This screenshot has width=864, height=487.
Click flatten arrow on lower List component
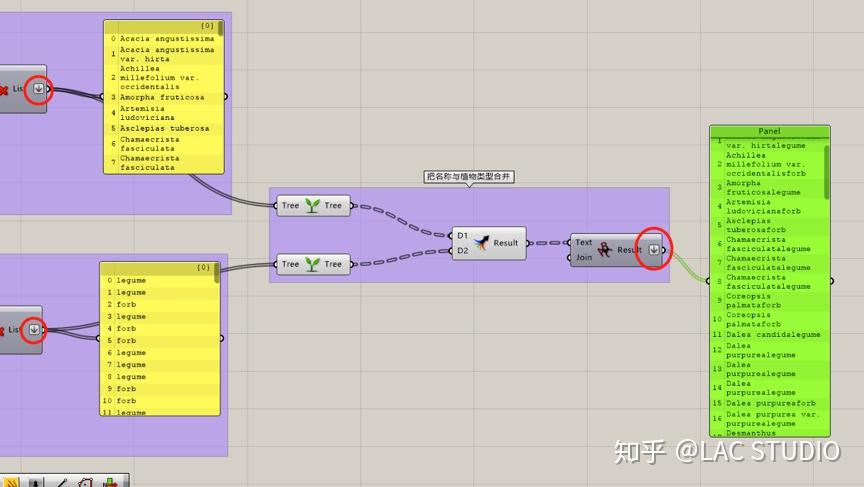pyautogui.click(x=34, y=329)
